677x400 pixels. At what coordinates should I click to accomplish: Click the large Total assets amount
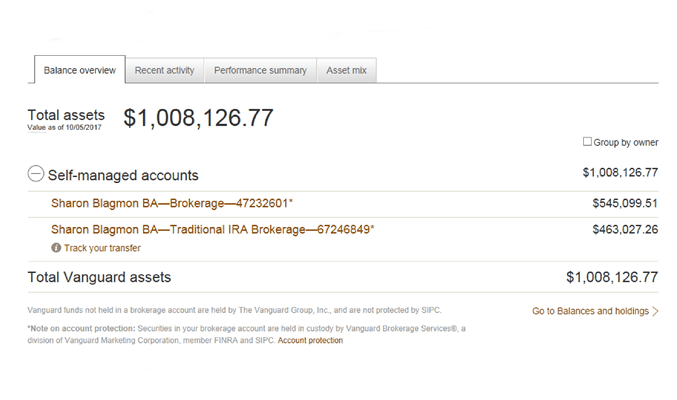point(198,118)
